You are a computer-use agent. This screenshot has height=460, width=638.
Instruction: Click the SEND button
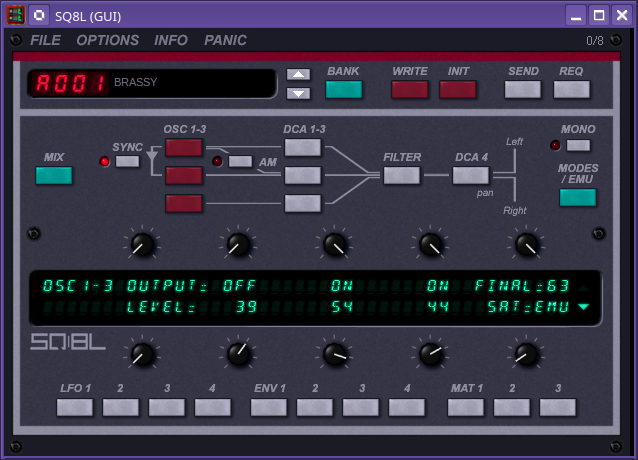coord(523,90)
